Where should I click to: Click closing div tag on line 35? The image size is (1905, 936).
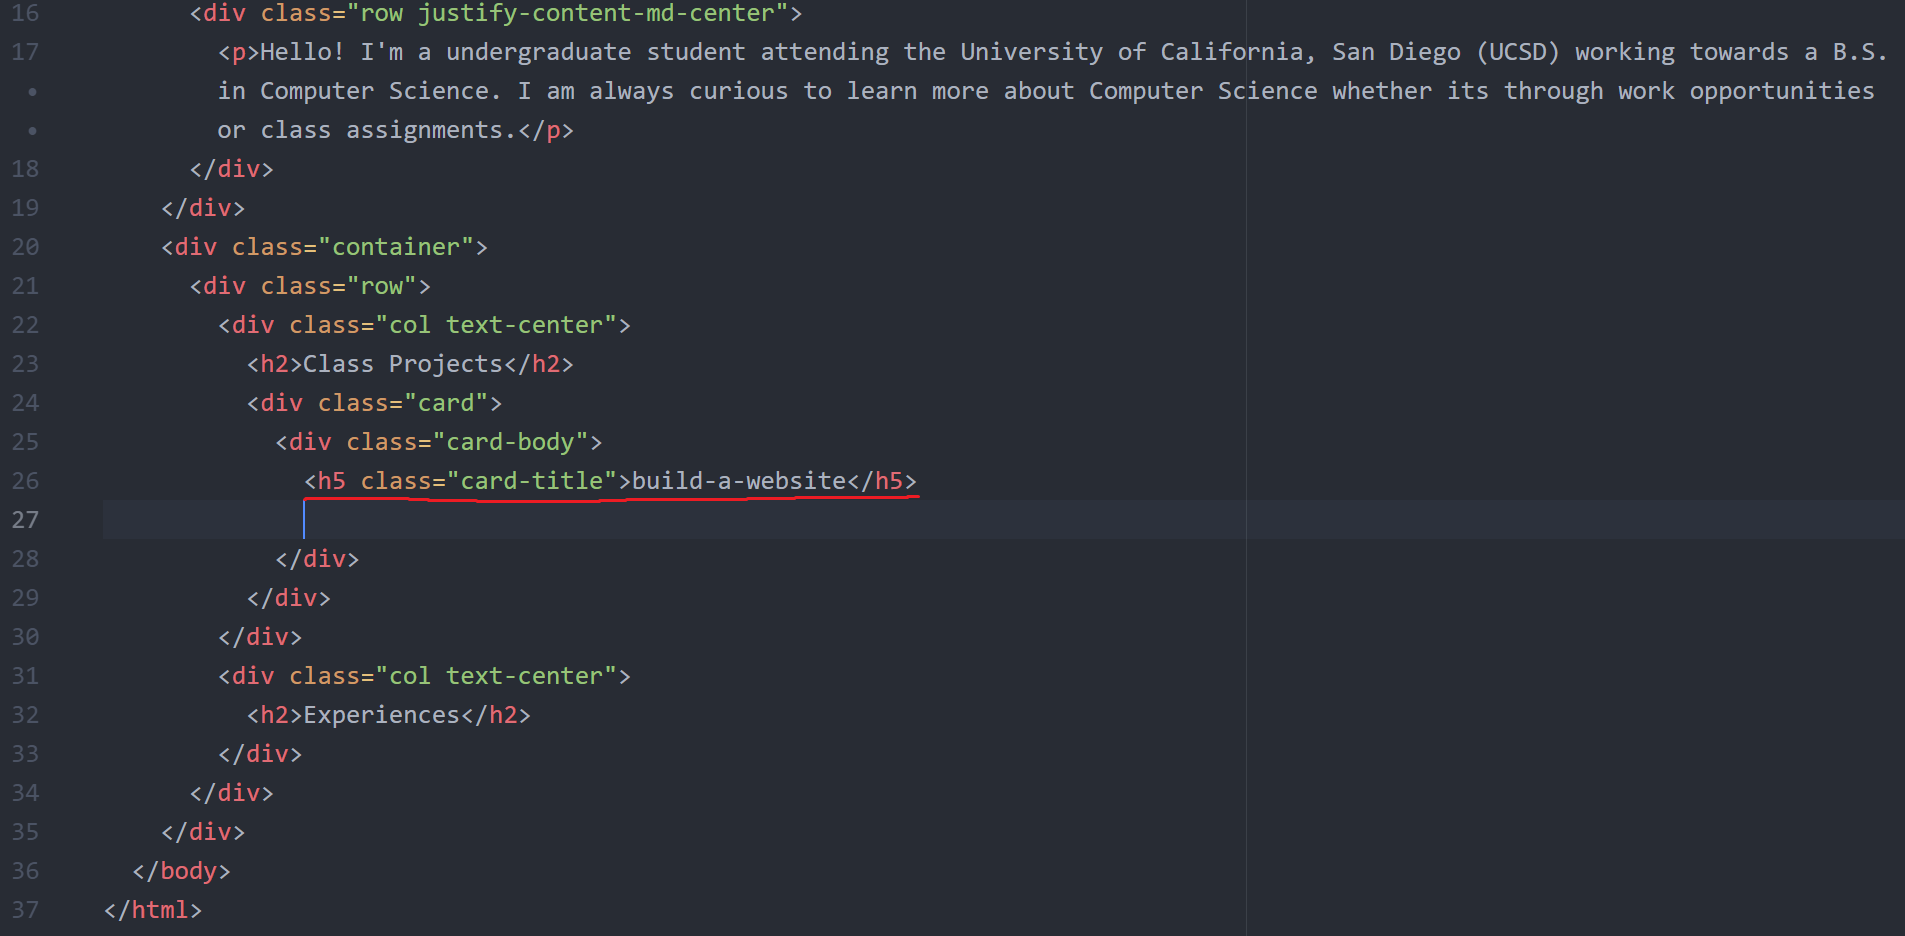point(203,832)
